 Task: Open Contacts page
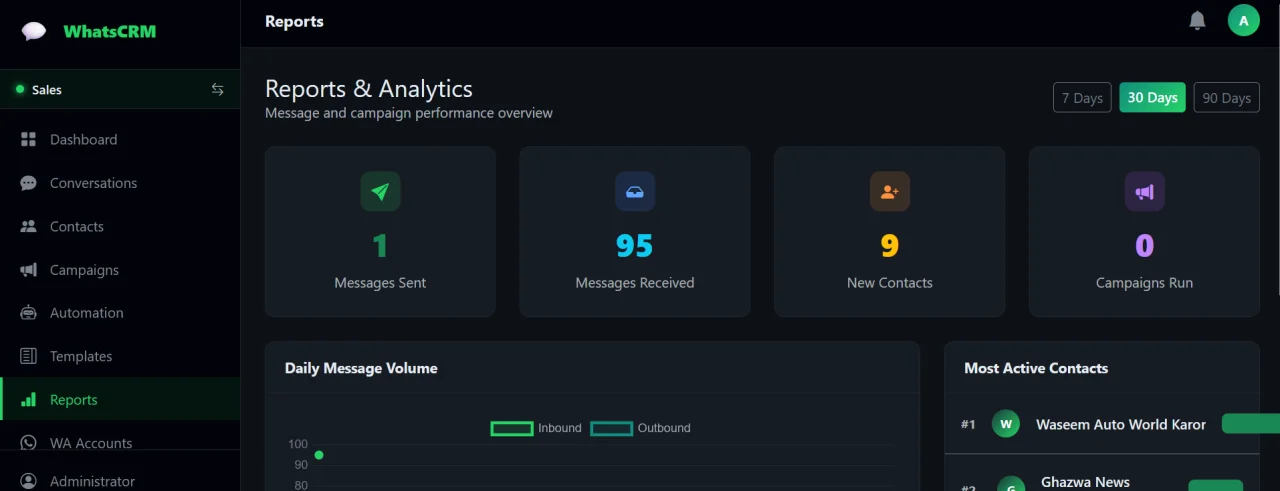pos(120,226)
